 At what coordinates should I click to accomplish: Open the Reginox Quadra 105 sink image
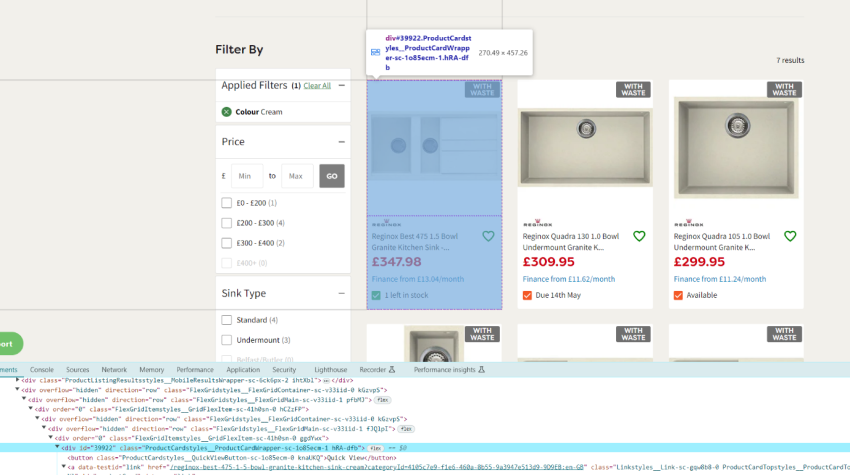click(736, 147)
